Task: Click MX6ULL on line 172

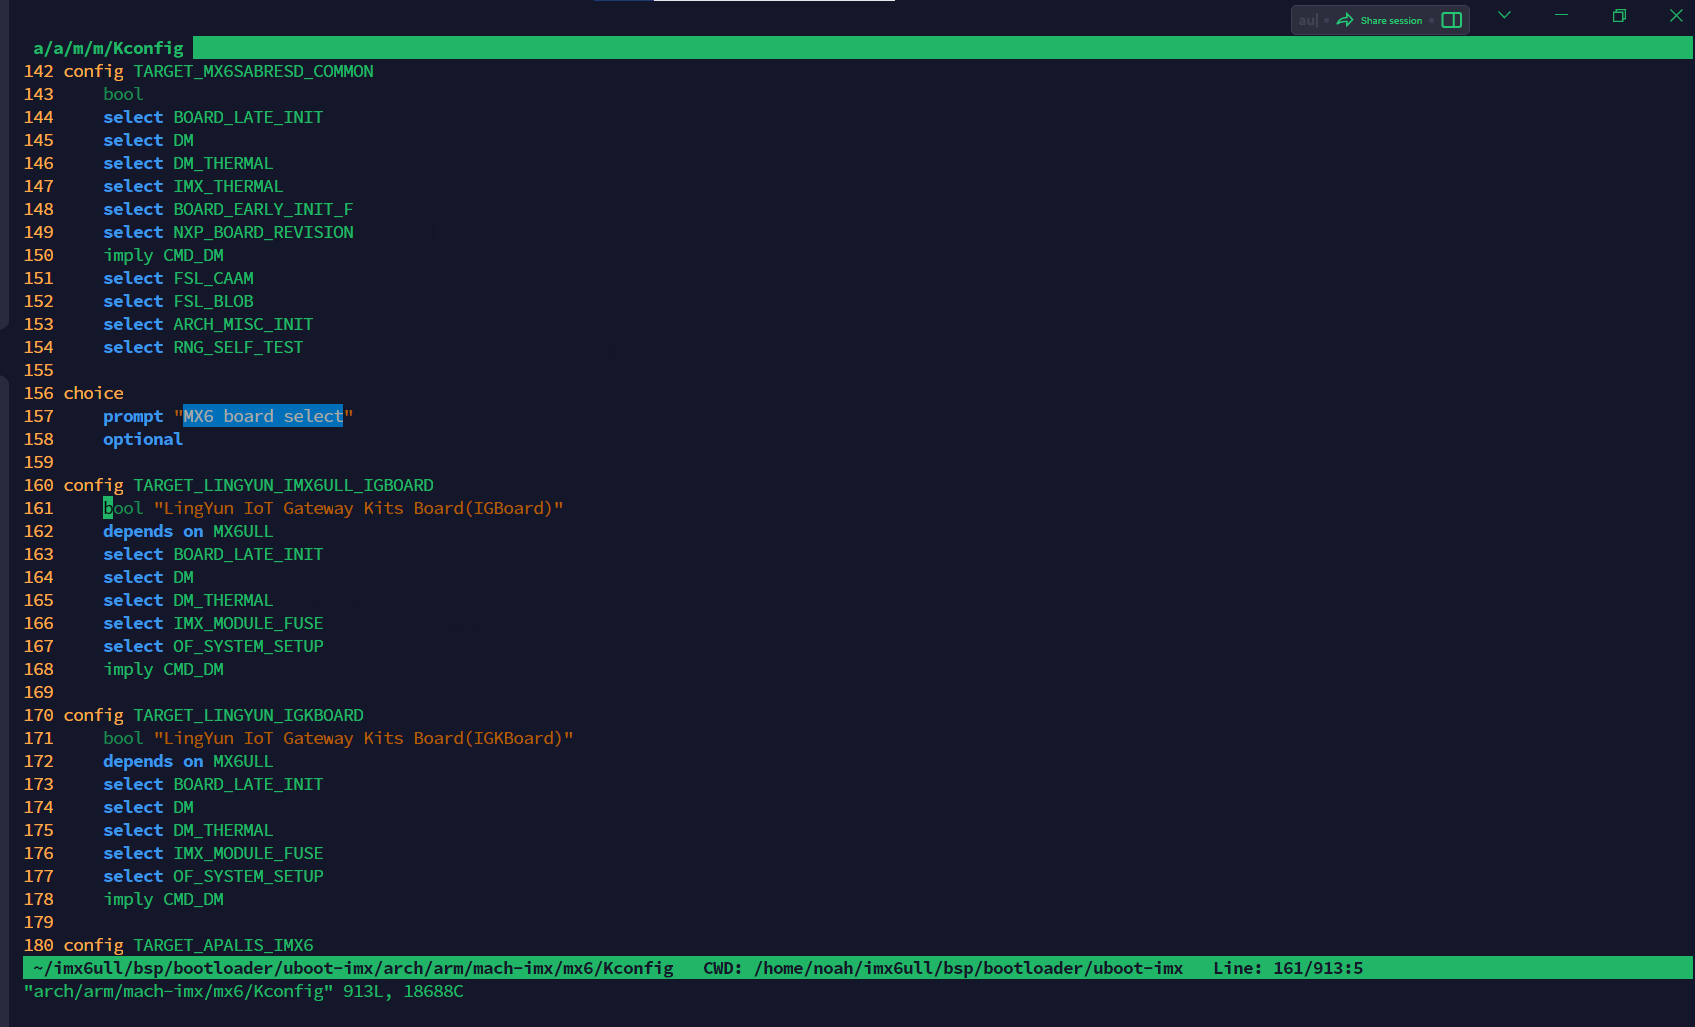Action: (x=243, y=761)
